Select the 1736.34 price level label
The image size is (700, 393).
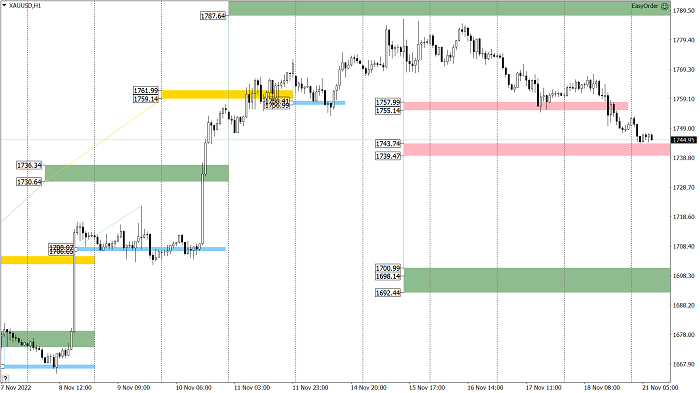[x=29, y=166]
